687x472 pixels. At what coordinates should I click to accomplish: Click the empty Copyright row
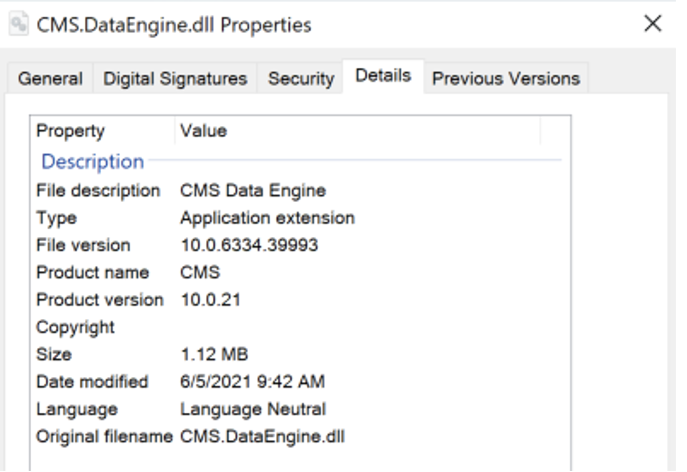pyautogui.click(x=75, y=327)
